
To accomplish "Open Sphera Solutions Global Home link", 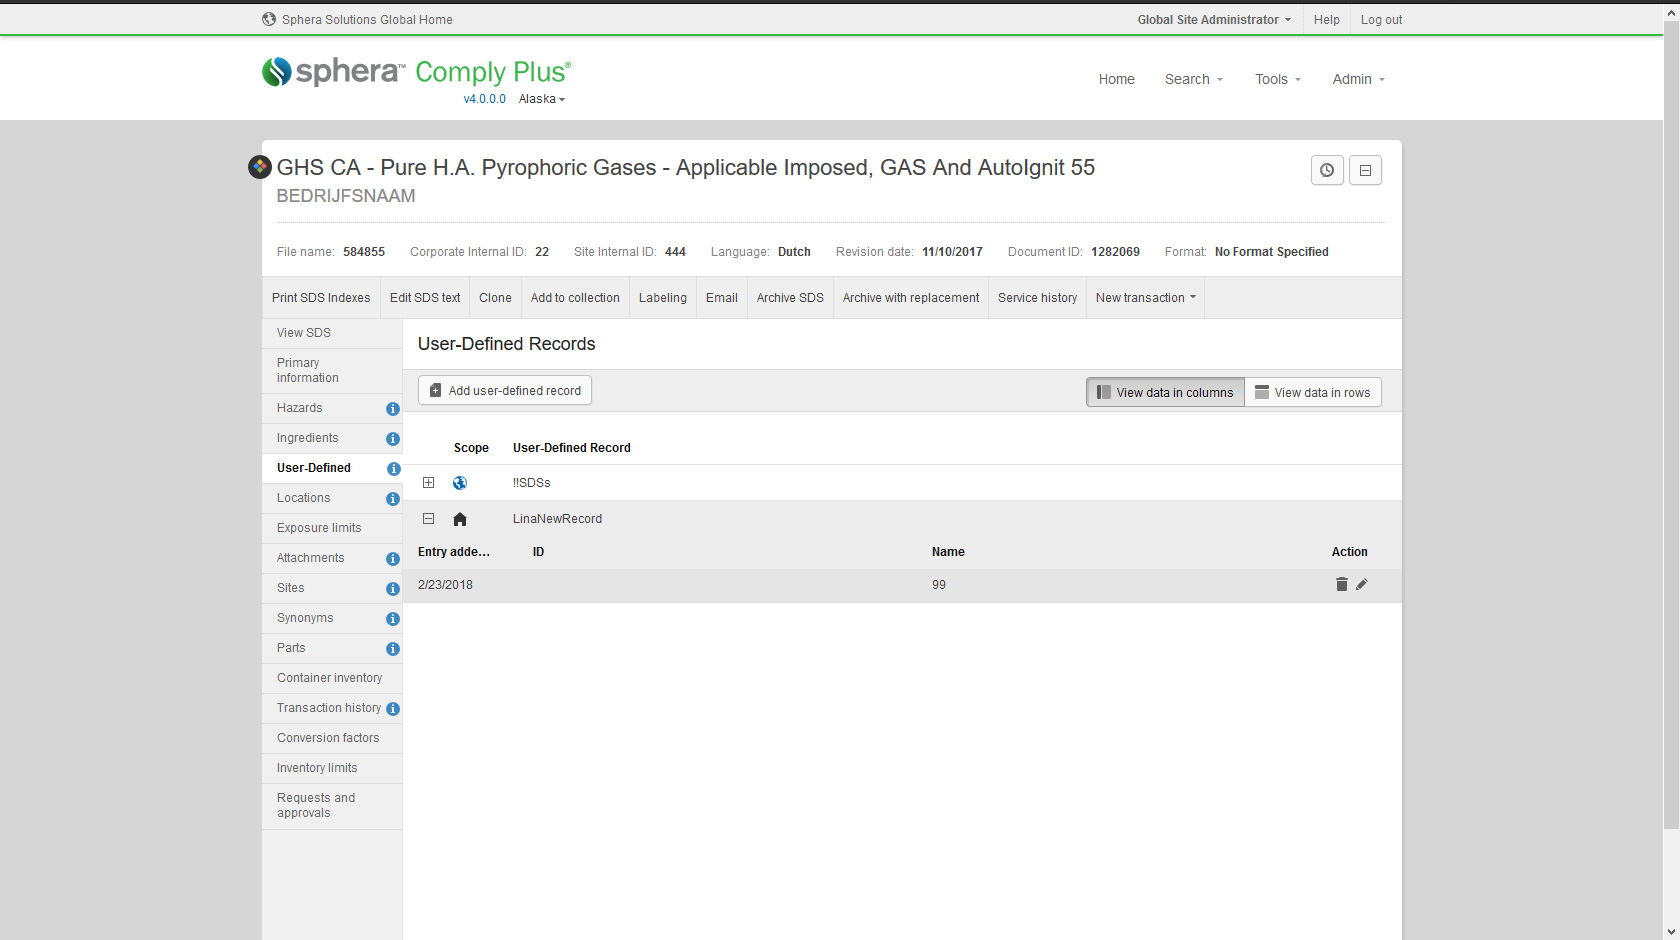I will 367,20.
